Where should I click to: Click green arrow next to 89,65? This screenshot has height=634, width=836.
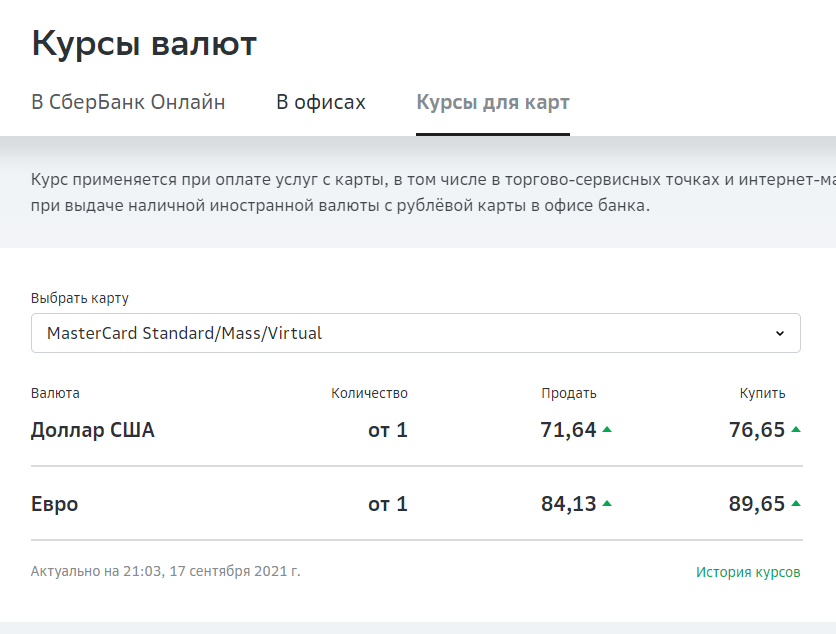coord(796,504)
